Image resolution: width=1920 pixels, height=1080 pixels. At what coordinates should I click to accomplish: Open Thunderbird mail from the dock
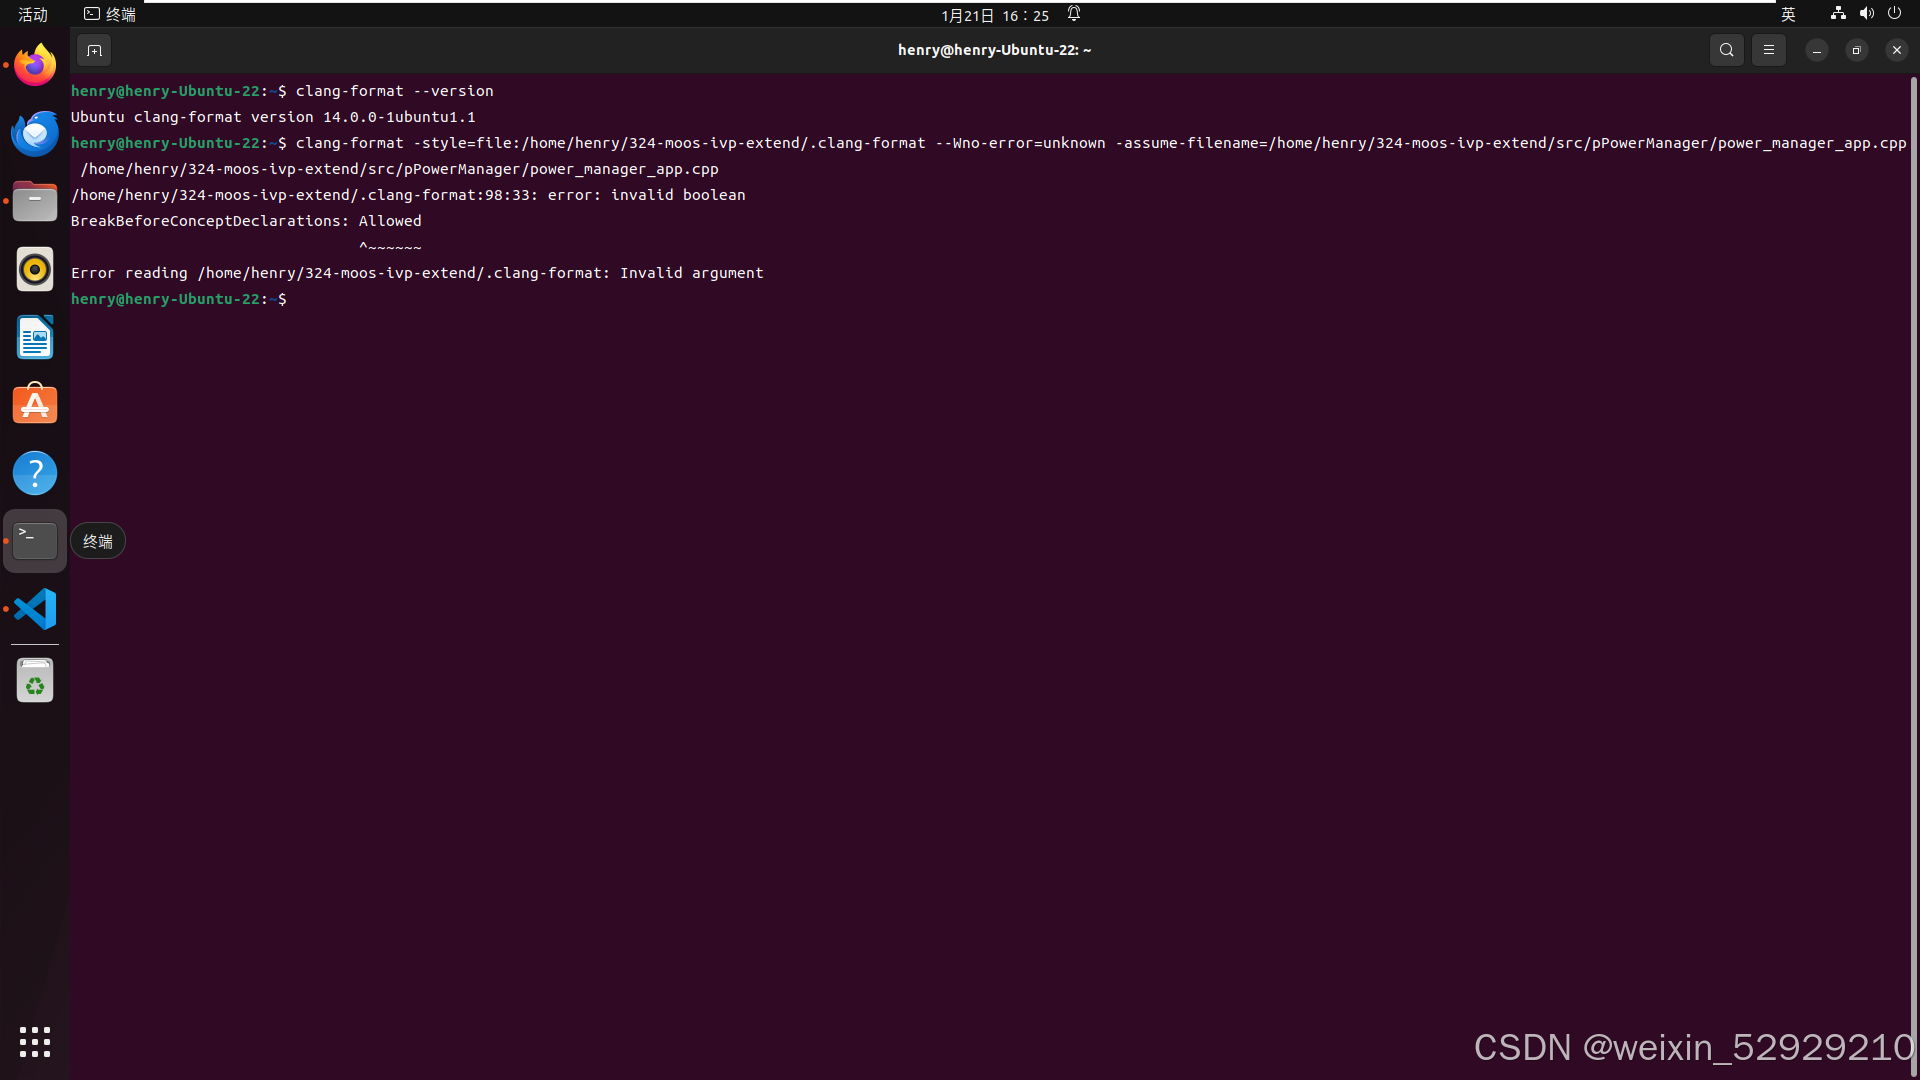(x=35, y=133)
